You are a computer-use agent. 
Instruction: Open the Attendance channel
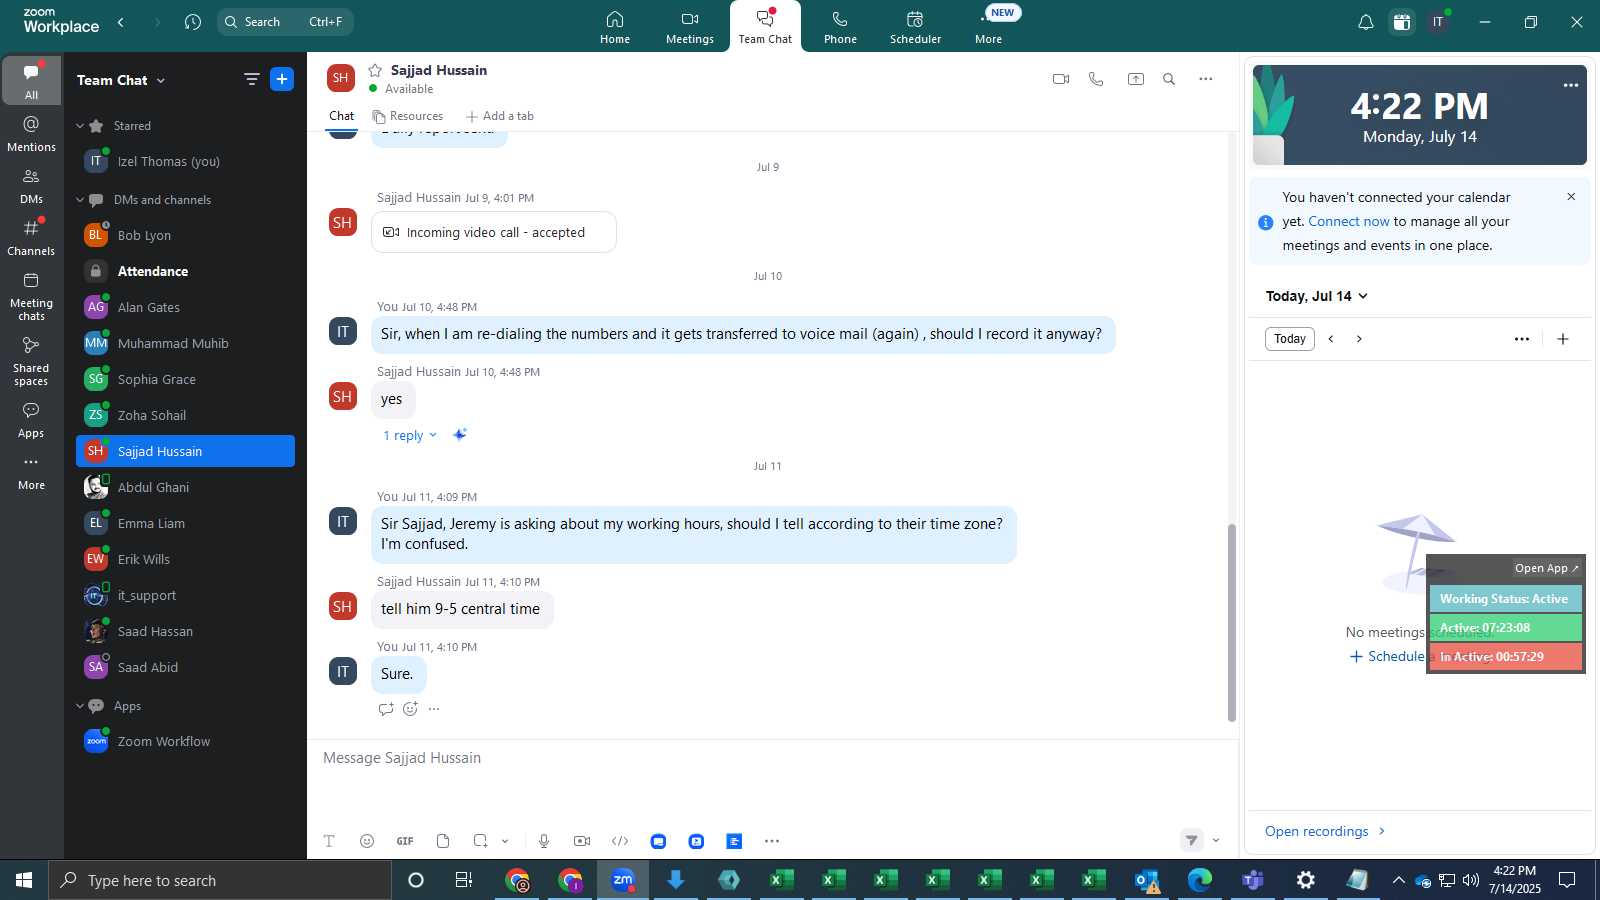pyautogui.click(x=185, y=271)
